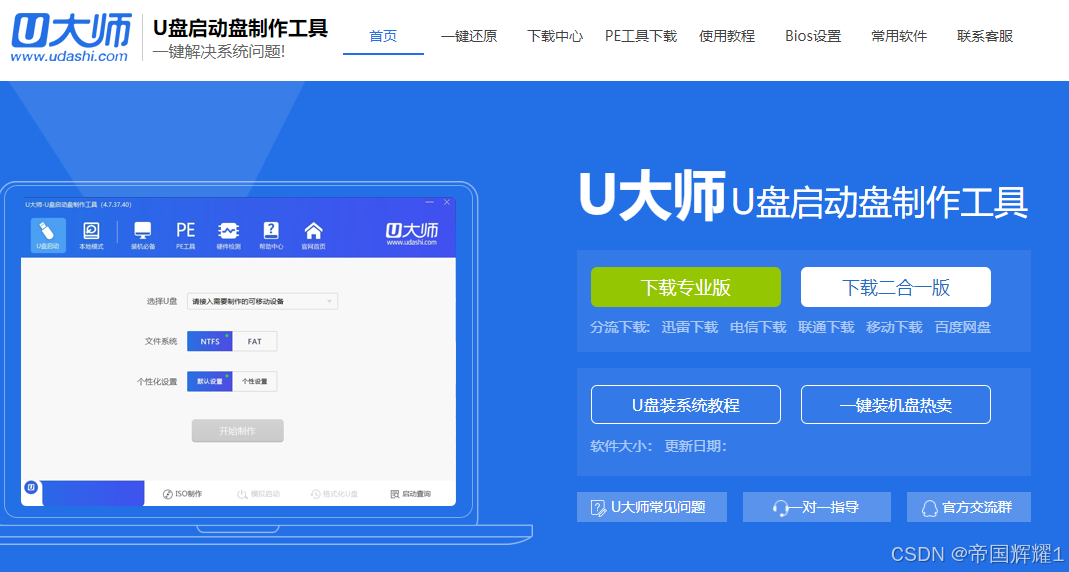Click the round U badge at app bottom-left

click(31, 487)
